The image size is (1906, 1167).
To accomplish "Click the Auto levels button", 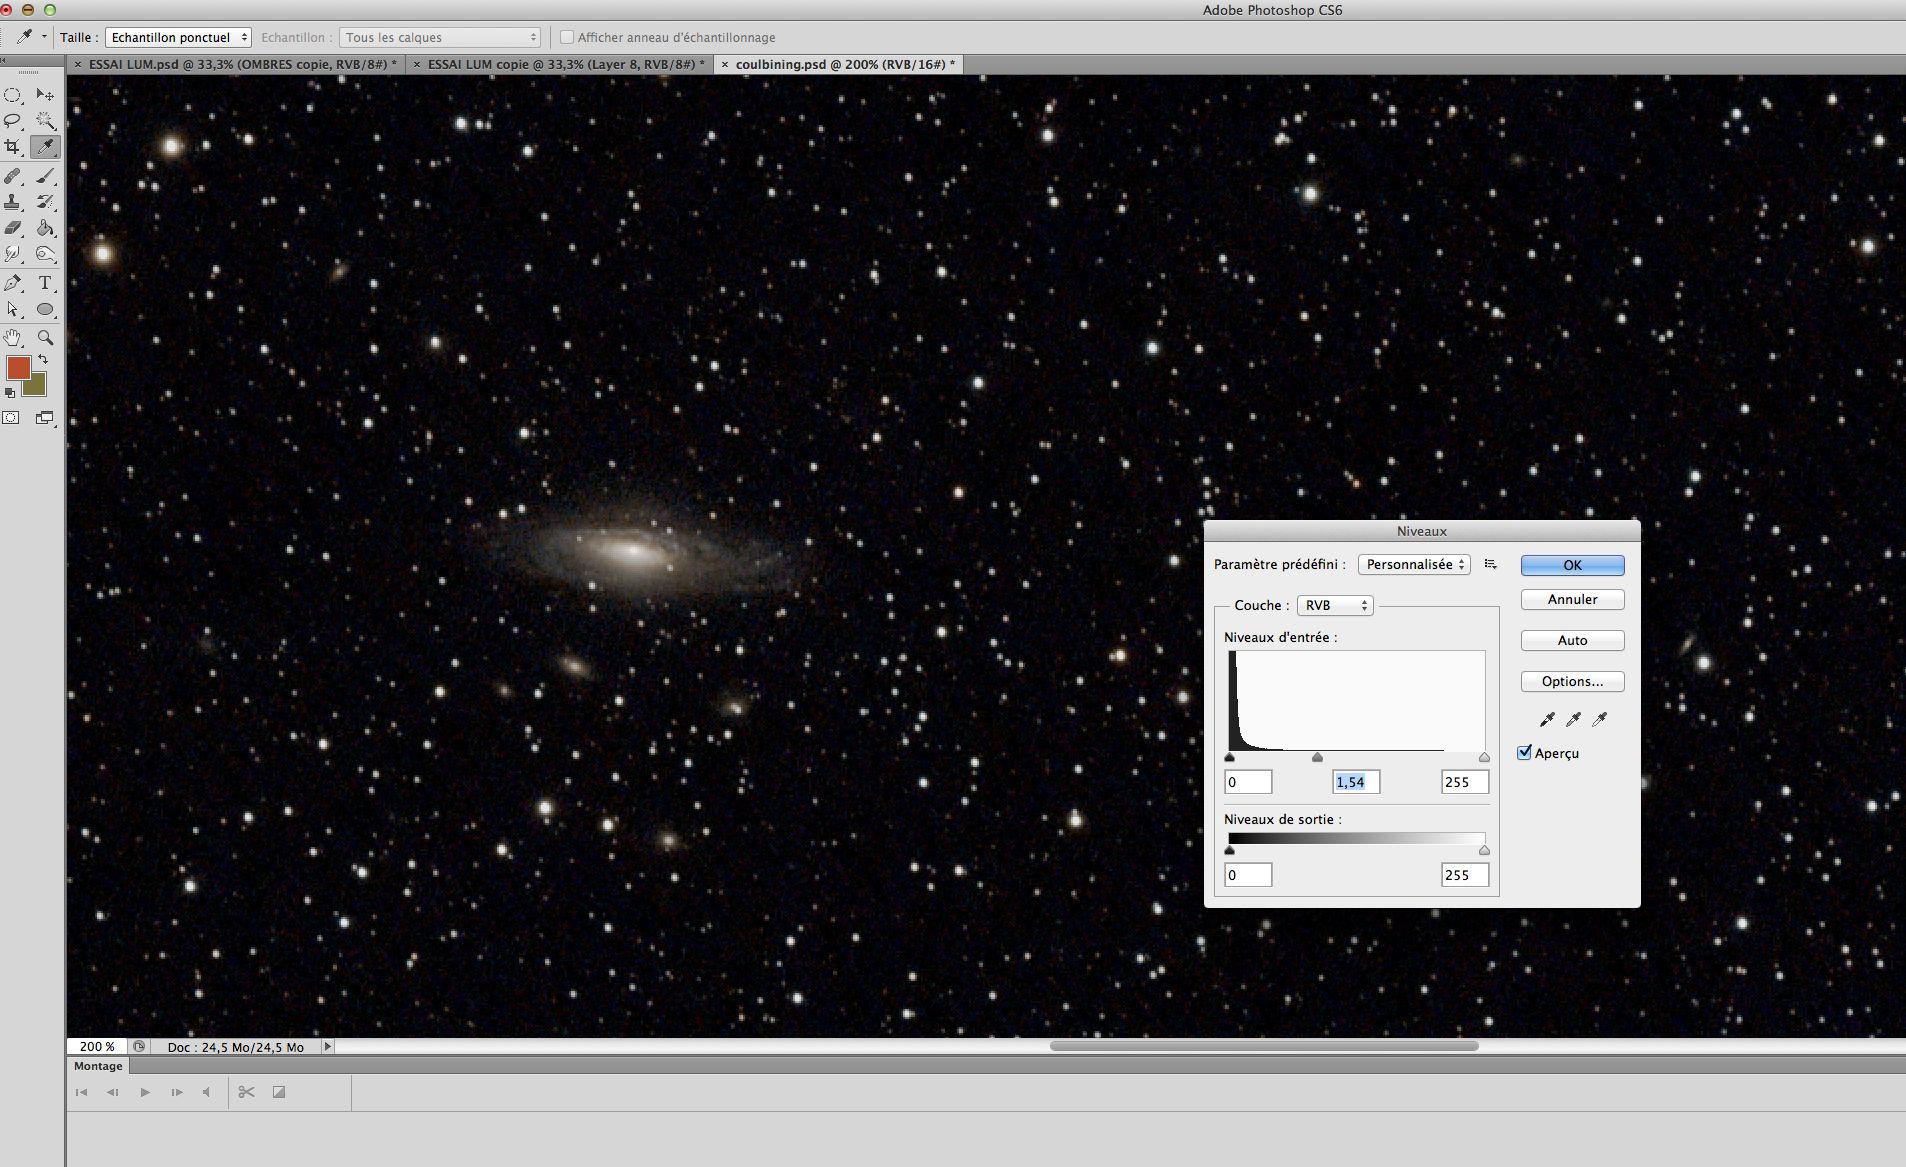I will [1572, 641].
